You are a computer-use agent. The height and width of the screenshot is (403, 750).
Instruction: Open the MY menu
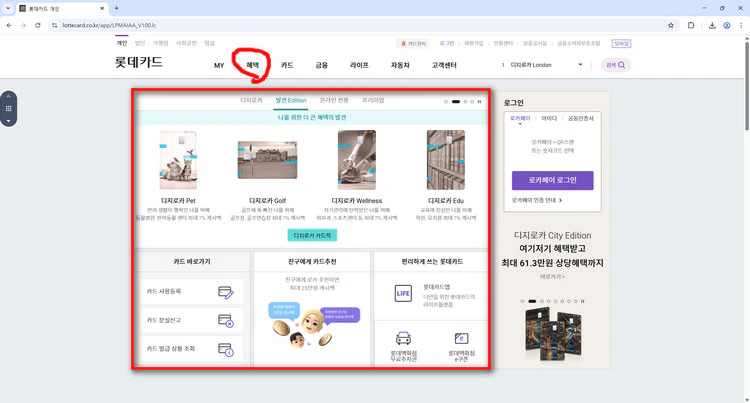[219, 65]
